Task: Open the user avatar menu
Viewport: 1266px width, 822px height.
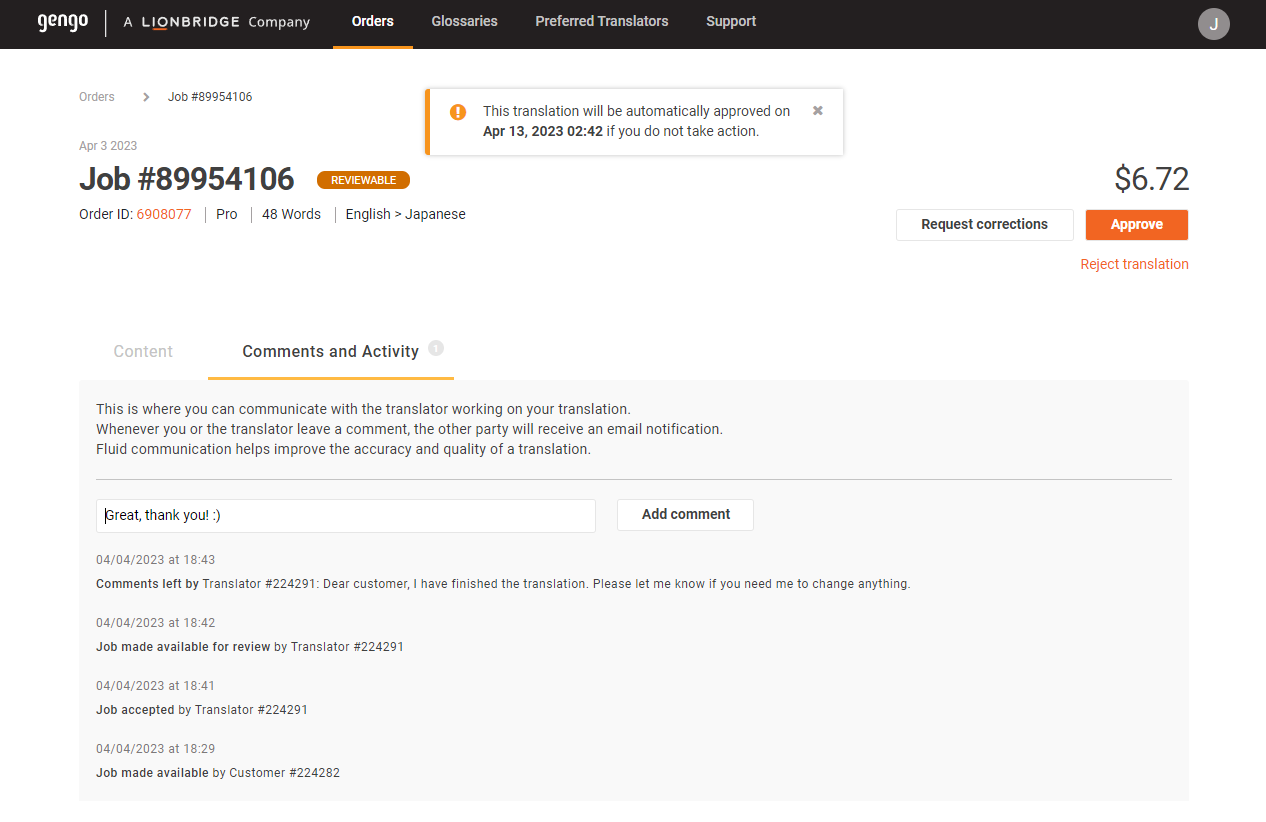Action: (1213, 23)
